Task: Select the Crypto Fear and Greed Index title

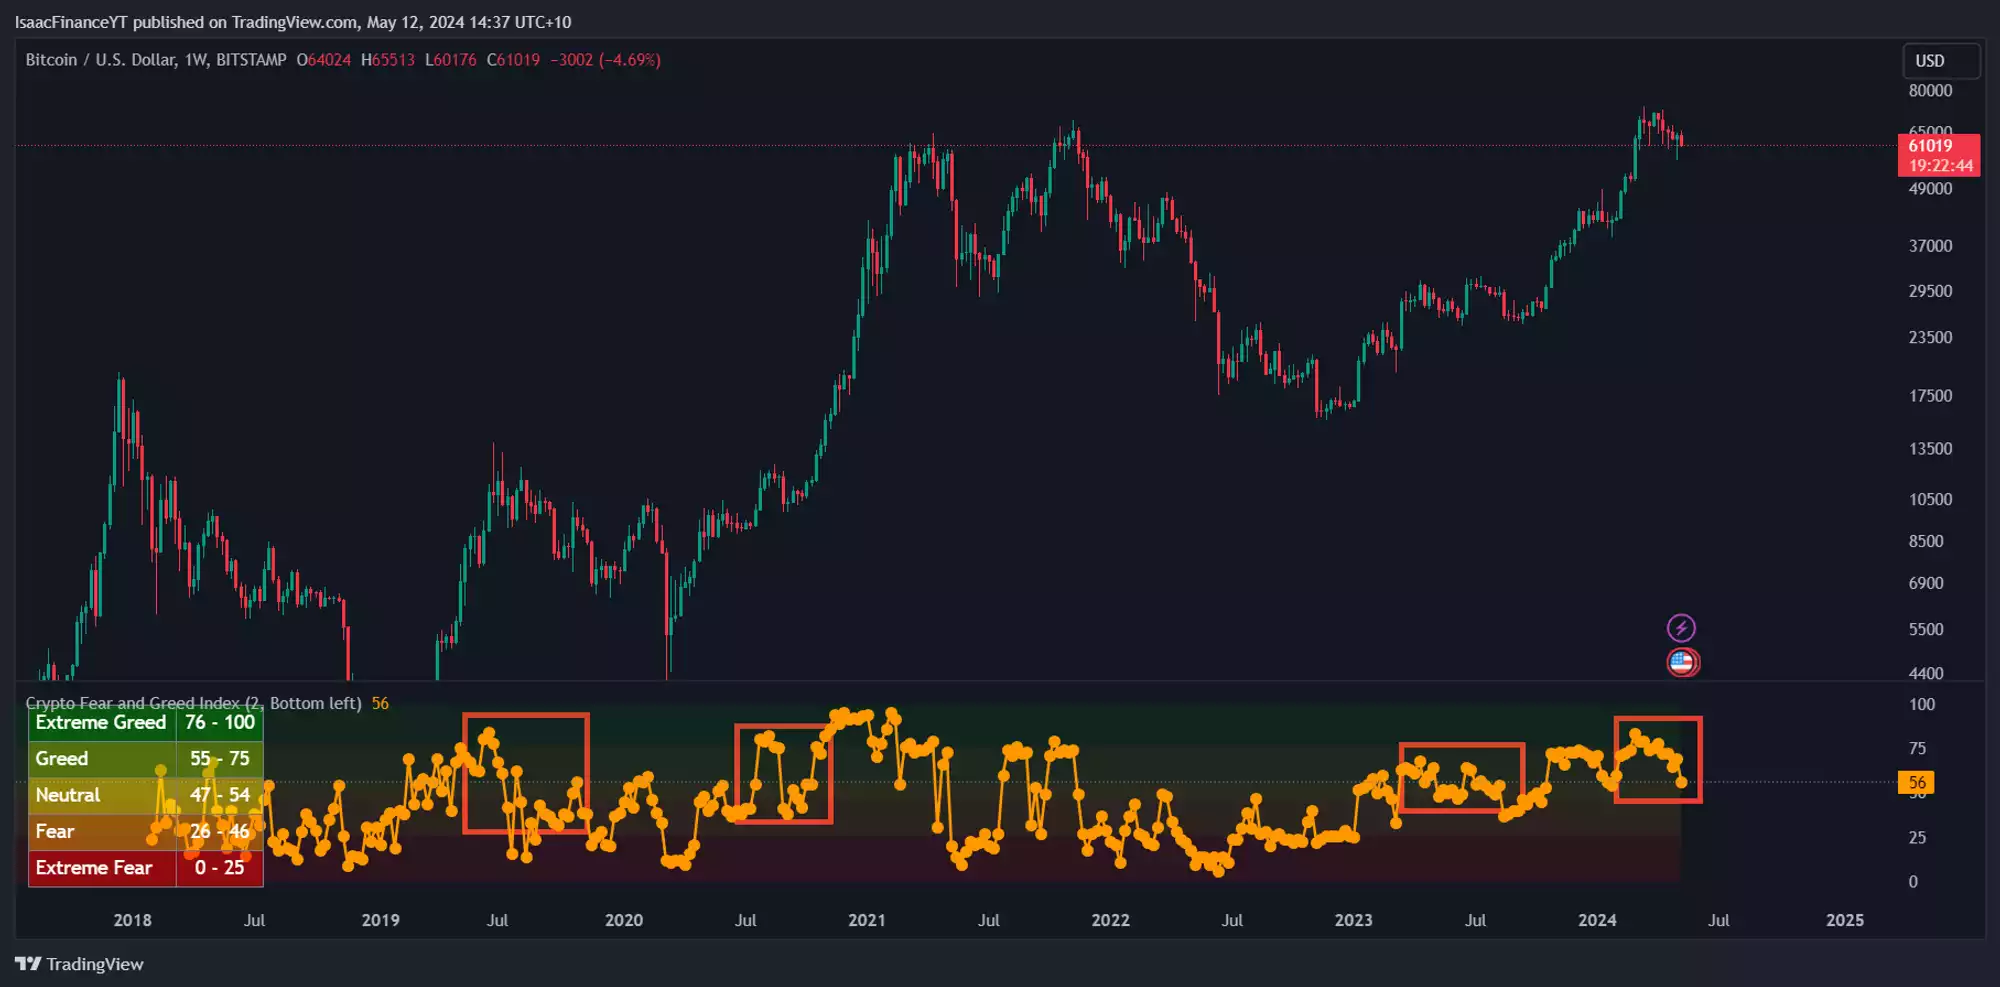Action: pyautogui.click(x=193, y=703)
